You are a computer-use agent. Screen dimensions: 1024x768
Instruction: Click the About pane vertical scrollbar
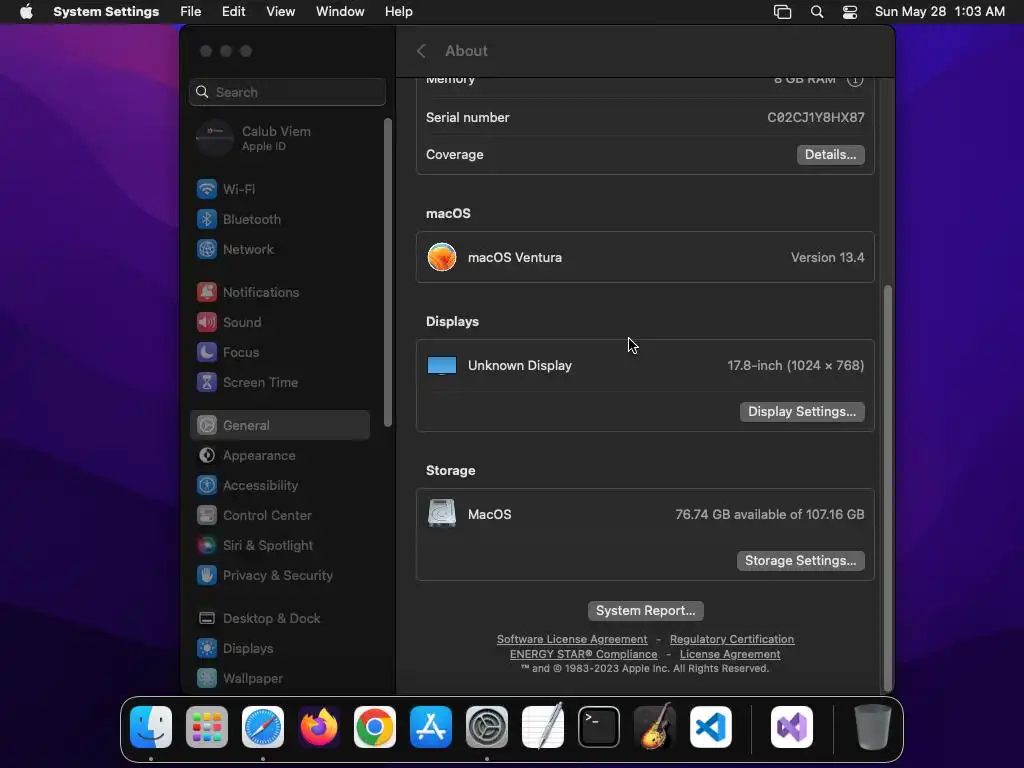(x=888, y=488)
